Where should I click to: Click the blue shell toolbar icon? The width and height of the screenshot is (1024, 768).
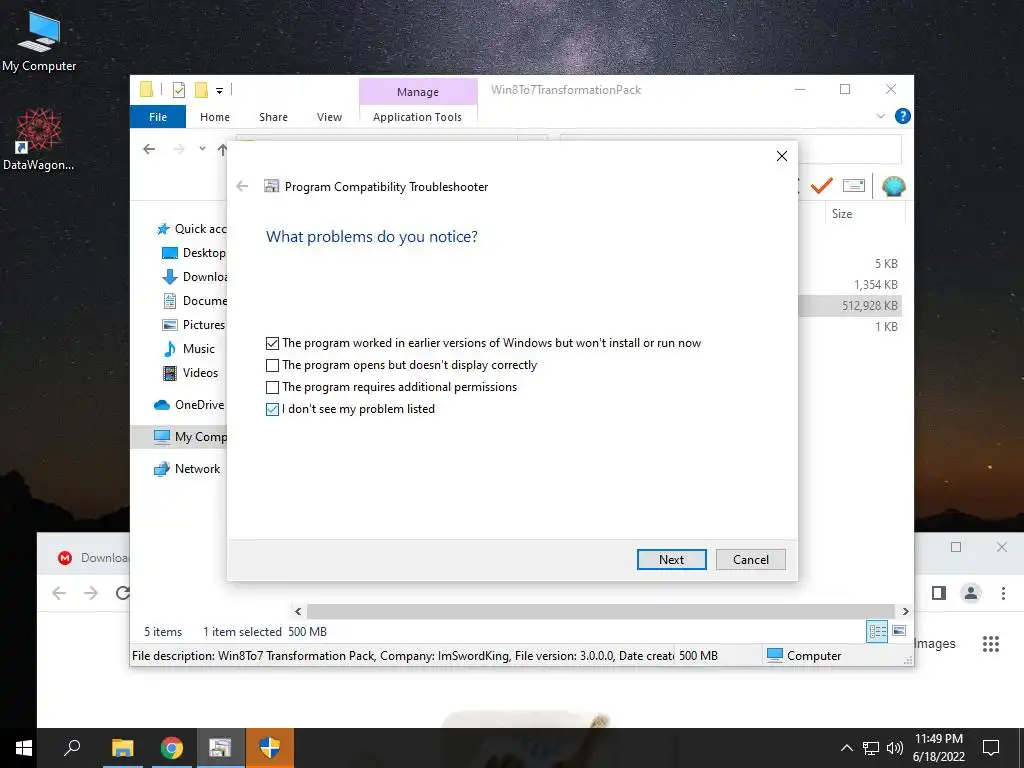click(x=893, y=187)
